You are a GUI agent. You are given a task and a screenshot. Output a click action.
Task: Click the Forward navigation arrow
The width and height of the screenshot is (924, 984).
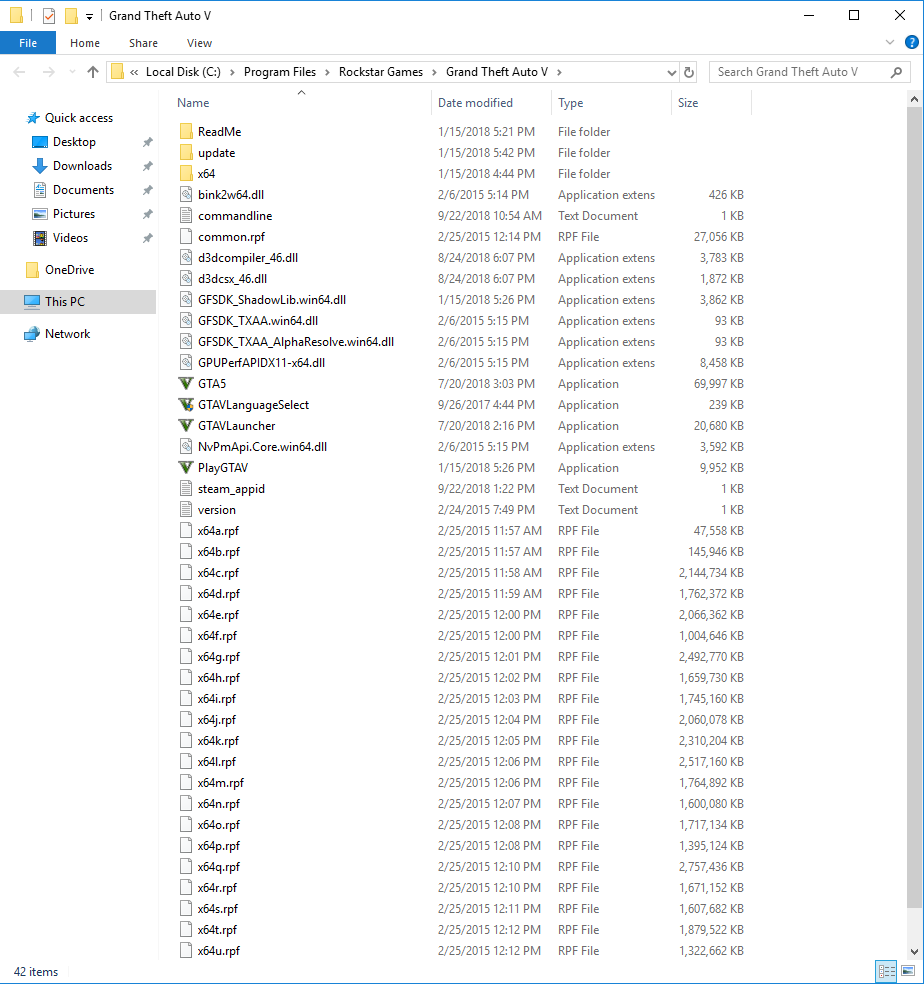(48, 72)
